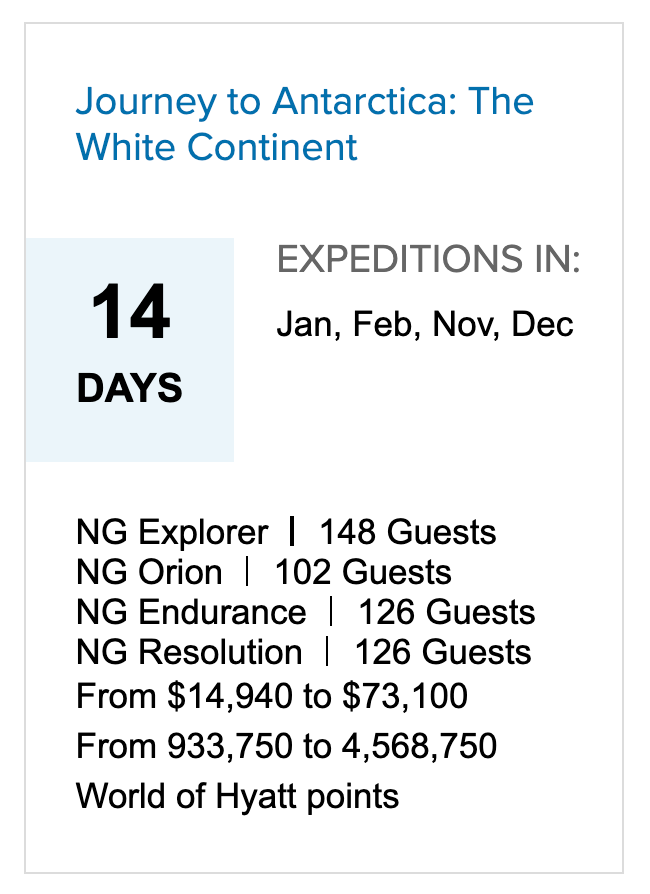Screen dimensions: 650x894
Task: Click the NG Orion ship name
Action: coord(149,572)
